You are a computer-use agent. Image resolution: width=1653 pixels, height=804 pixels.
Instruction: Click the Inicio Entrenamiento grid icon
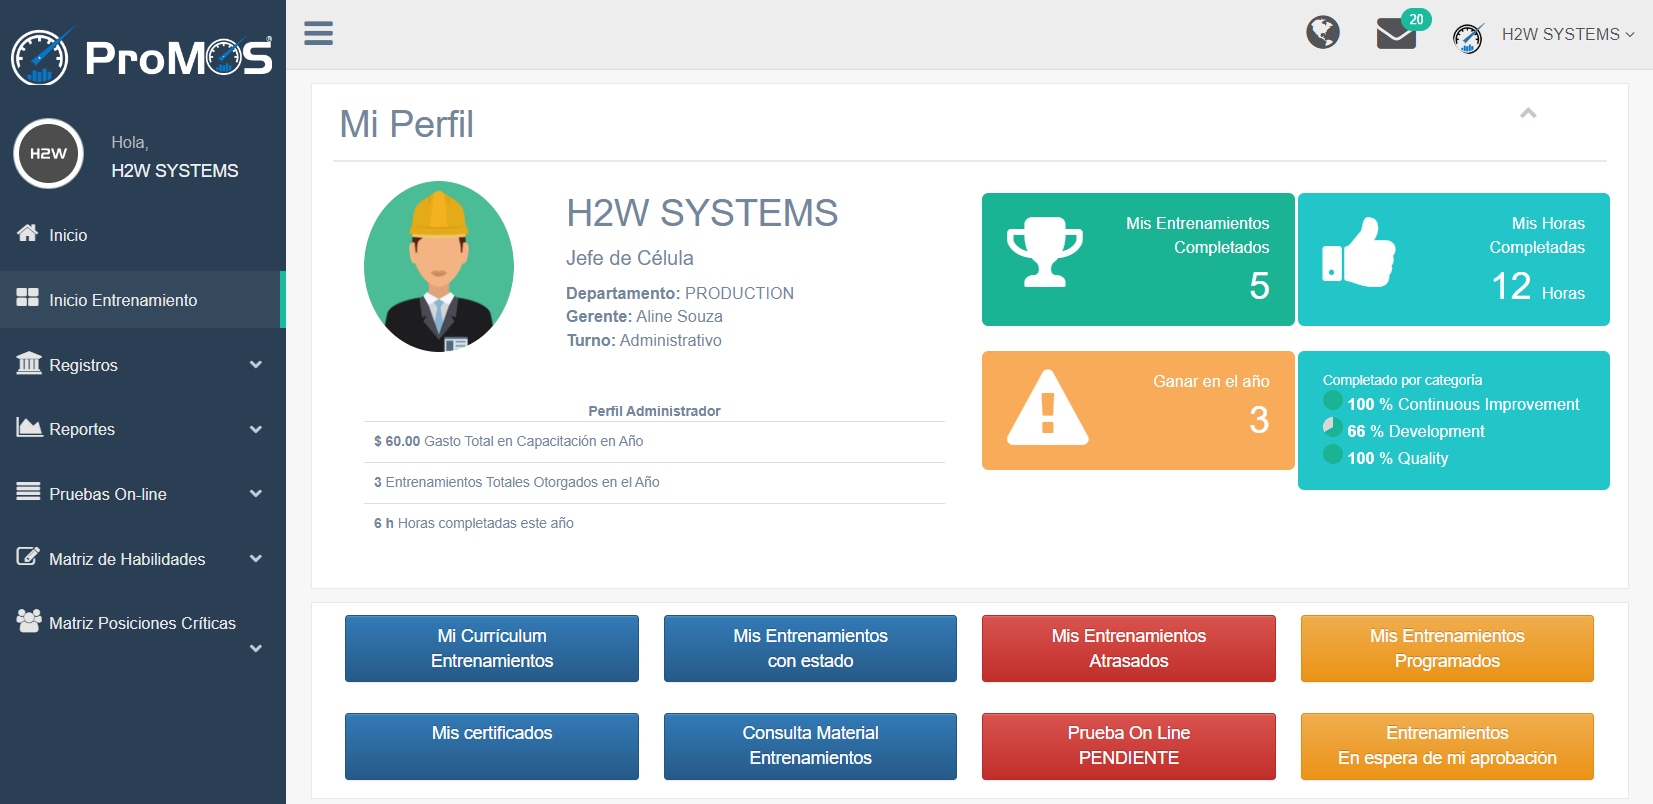click(27, 298)
